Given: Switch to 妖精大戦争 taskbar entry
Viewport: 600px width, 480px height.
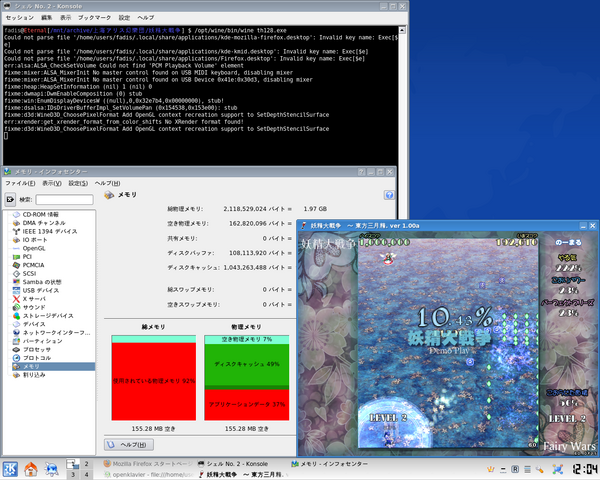Looking at the screenshot, I should (241, 475).
